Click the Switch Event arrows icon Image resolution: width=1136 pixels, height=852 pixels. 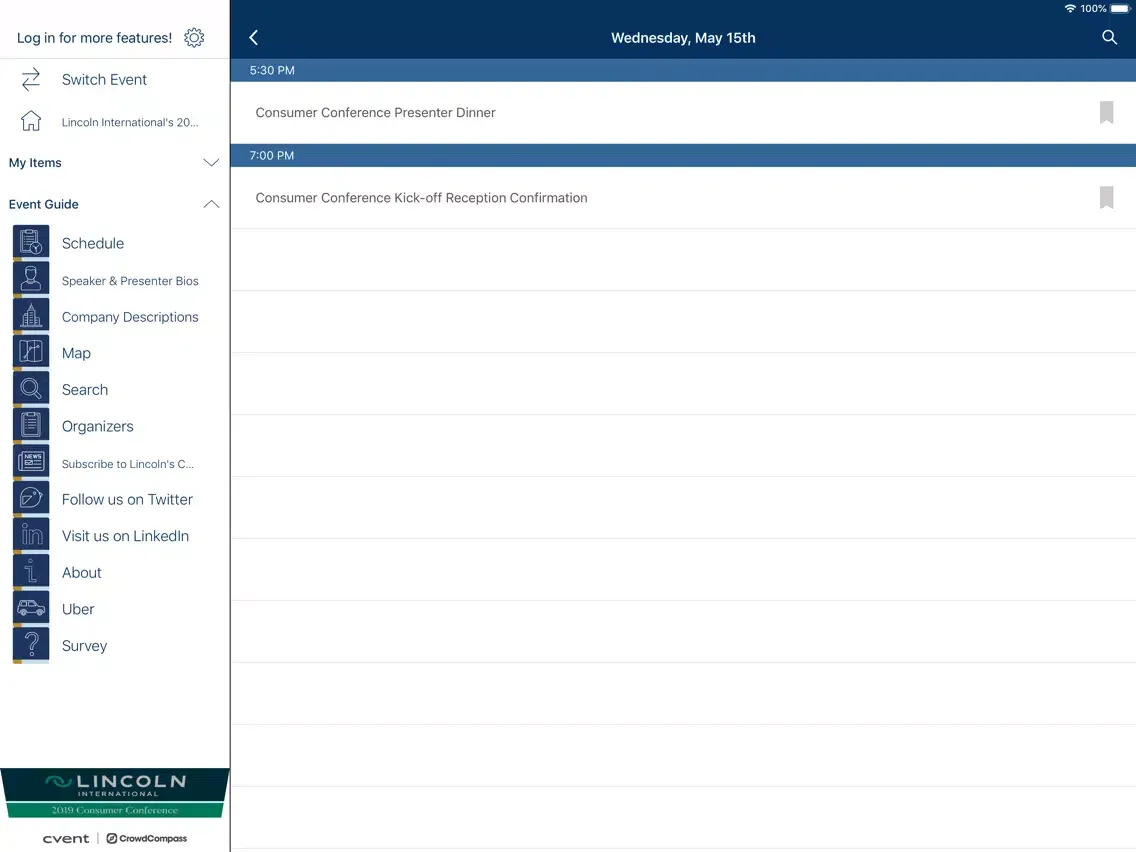30,80
